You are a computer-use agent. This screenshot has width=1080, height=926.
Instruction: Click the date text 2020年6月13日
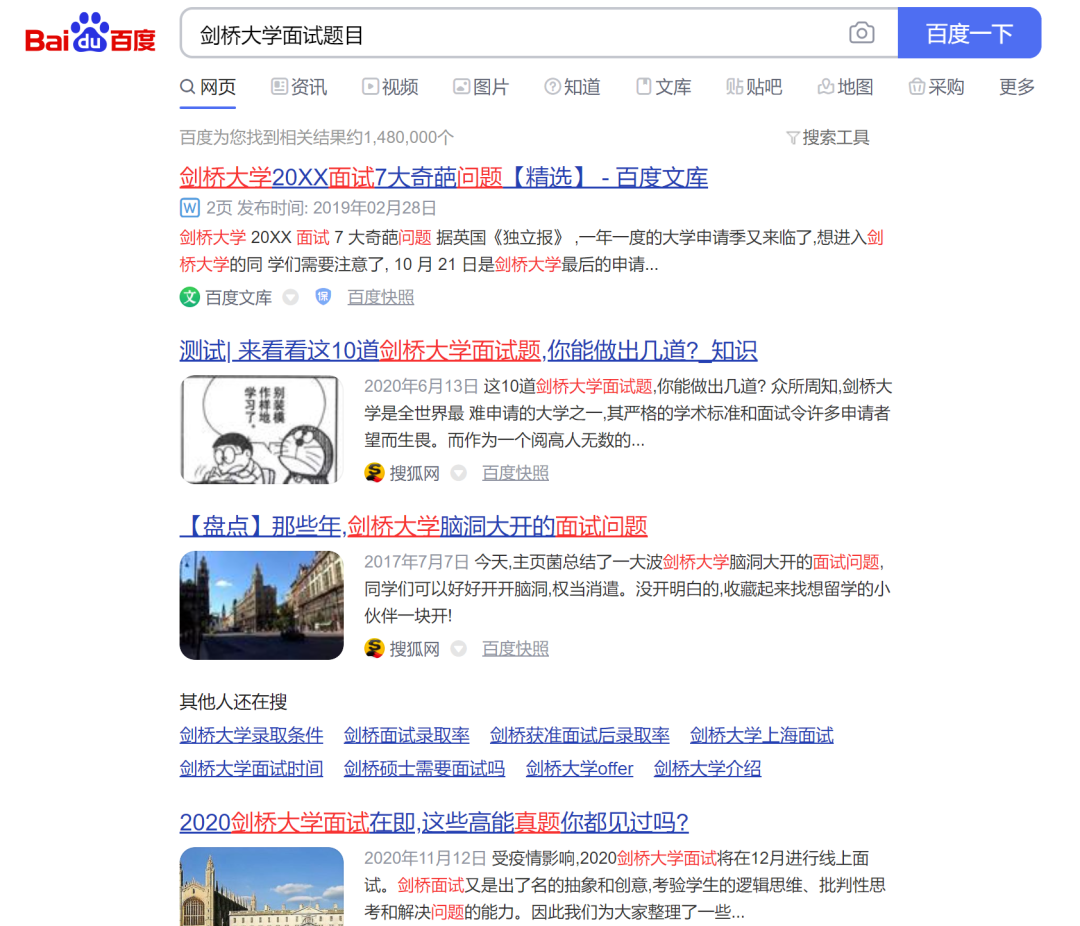421,386
